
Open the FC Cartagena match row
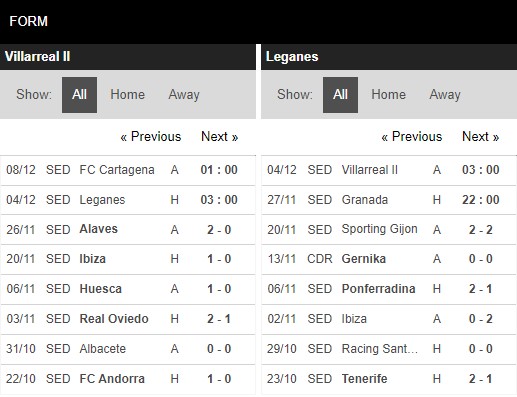128,170
